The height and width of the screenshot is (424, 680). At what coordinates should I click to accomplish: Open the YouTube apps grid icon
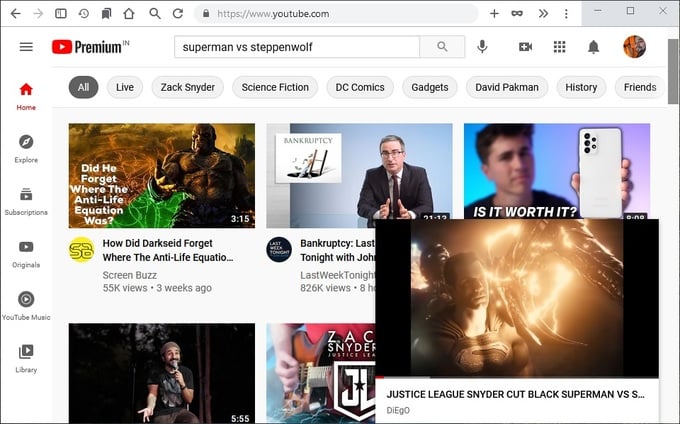(559, 47)
